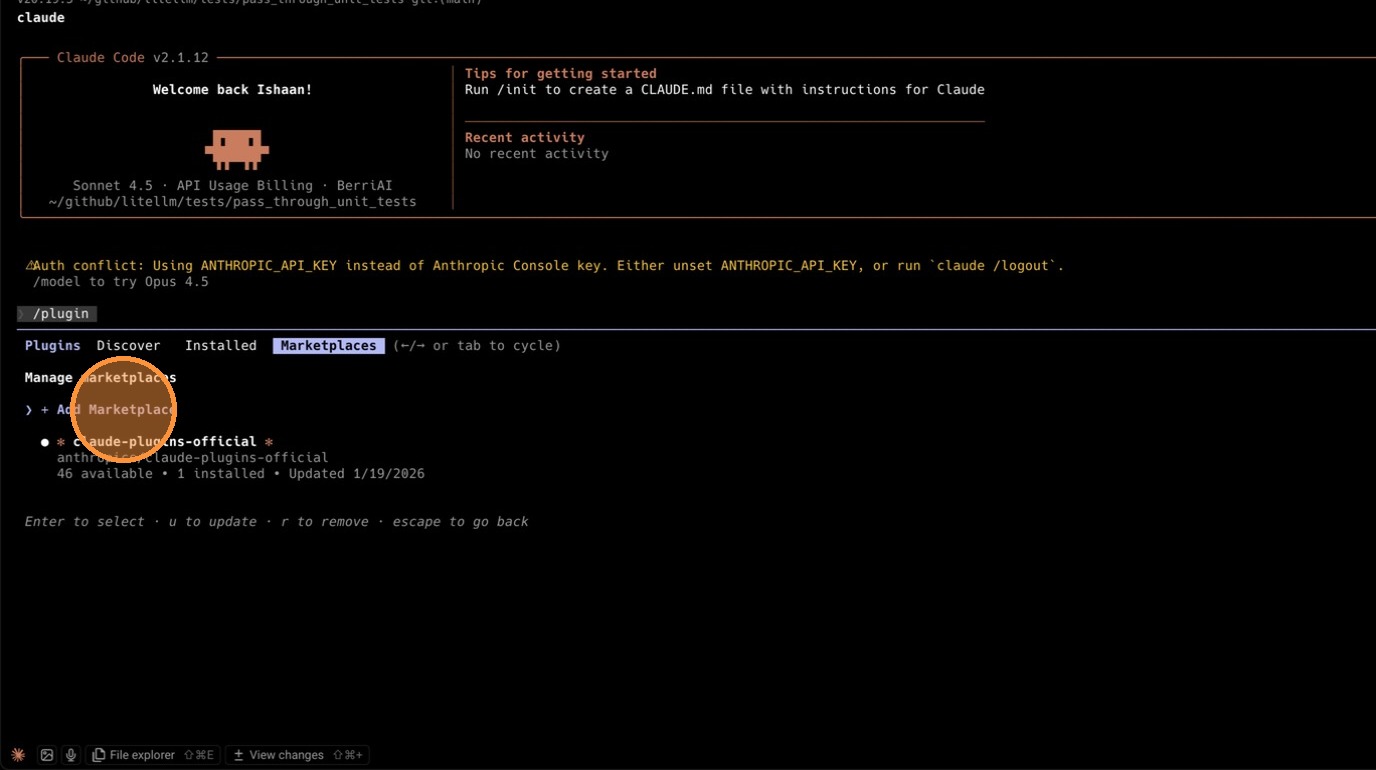Click the orange Claude spark icon
Viewport: 1376px width, 770px height.
pyautogui.click(x=18, y=755)
